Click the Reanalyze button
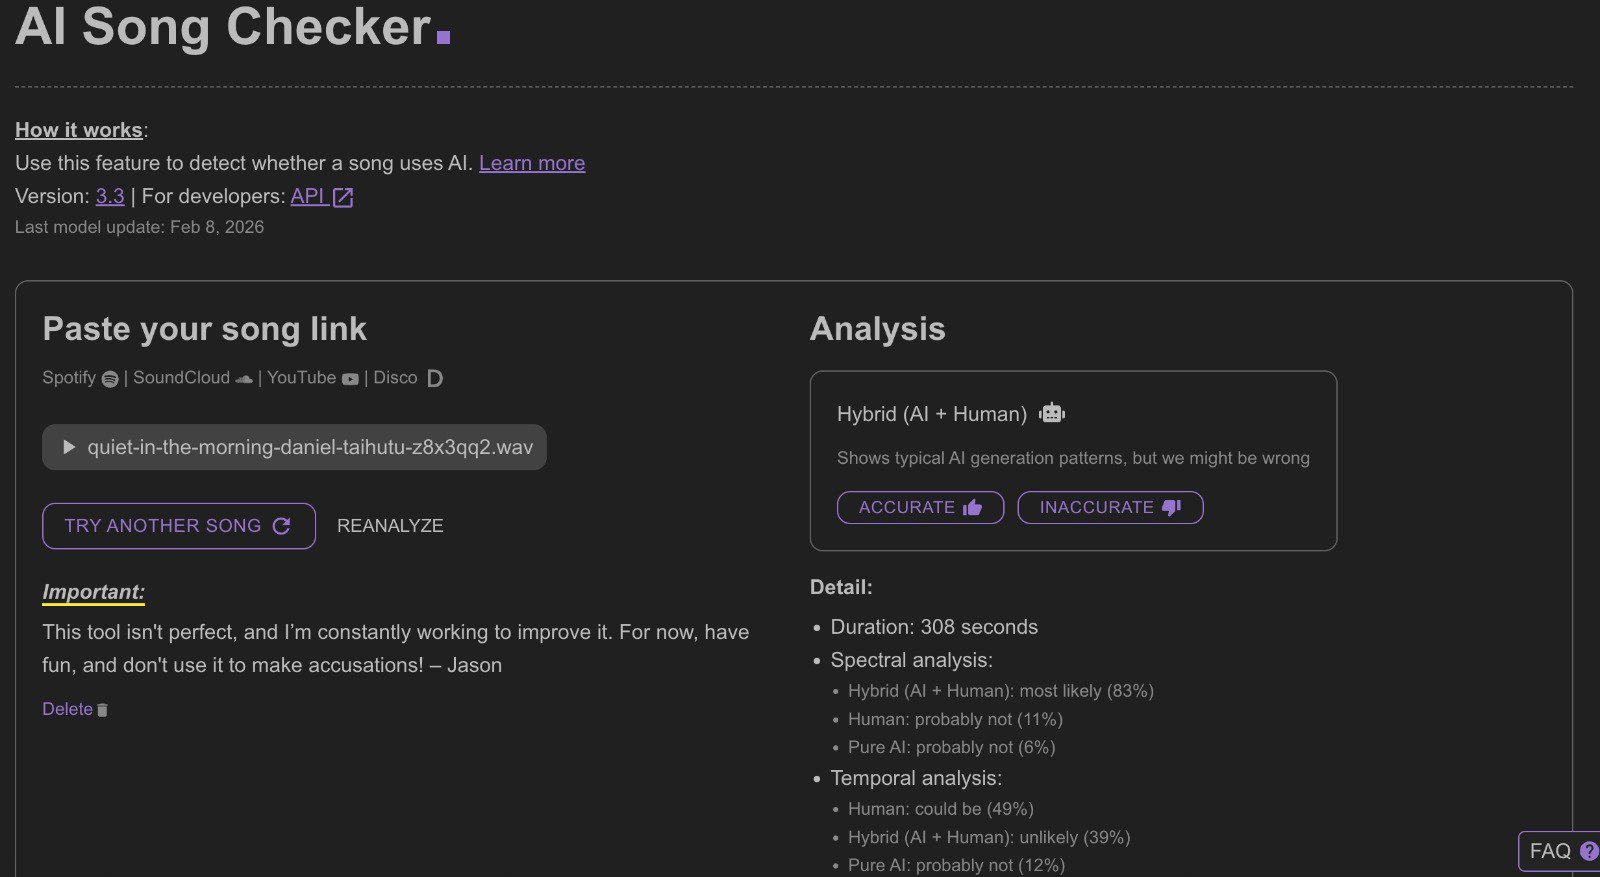The image size is (1600, 877). [390, 526]
